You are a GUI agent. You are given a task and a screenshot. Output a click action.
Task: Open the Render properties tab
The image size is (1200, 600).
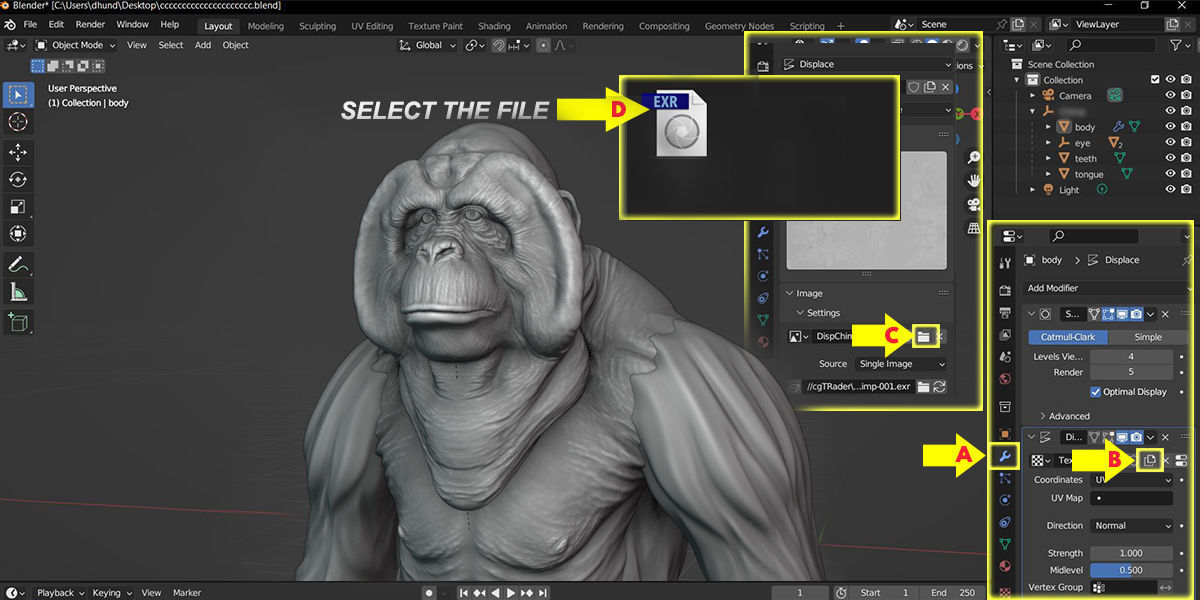click(1006, 290)
